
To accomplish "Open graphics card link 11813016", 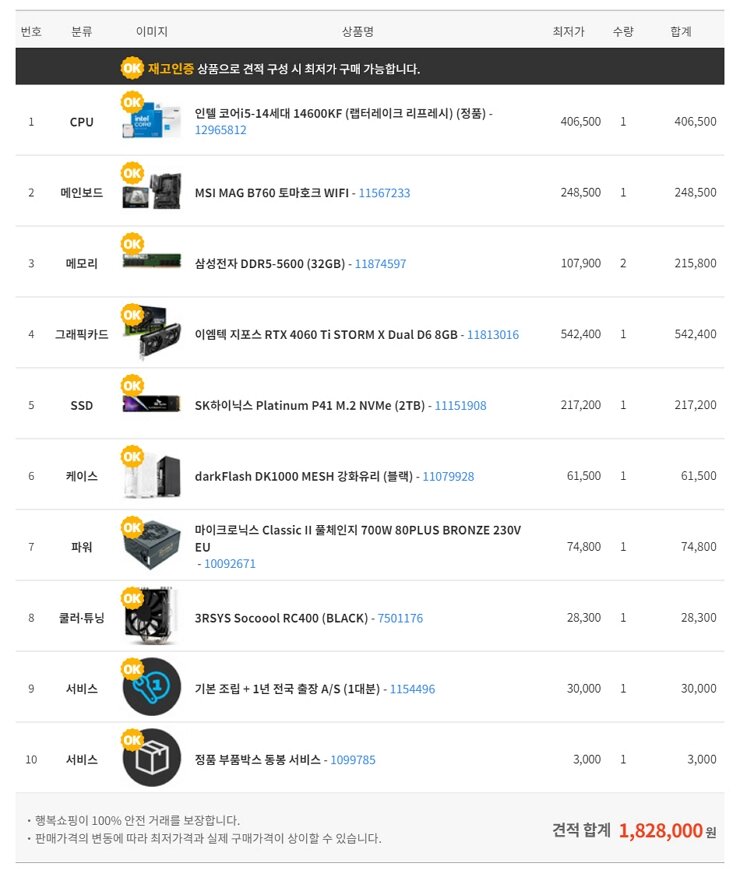I will [493, 335].
